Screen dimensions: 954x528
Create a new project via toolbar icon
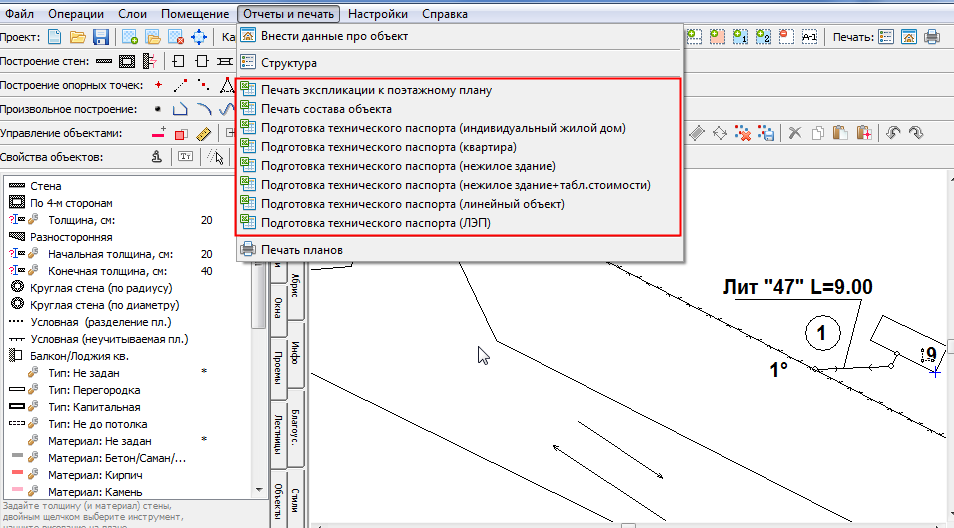coord(55,37)
